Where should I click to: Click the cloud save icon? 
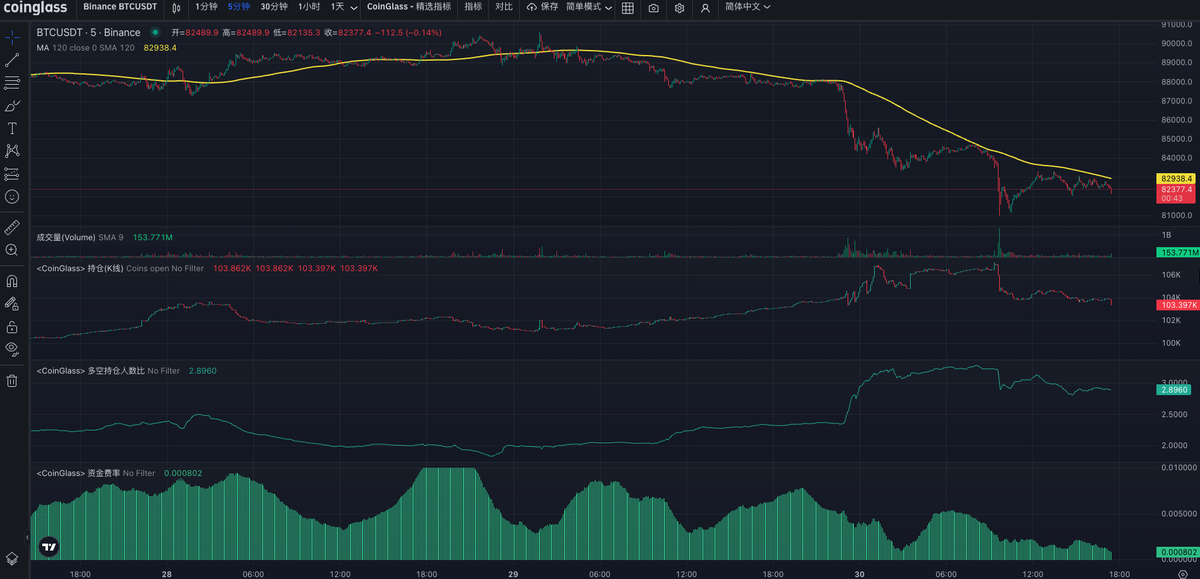click(x=531, y=7)
